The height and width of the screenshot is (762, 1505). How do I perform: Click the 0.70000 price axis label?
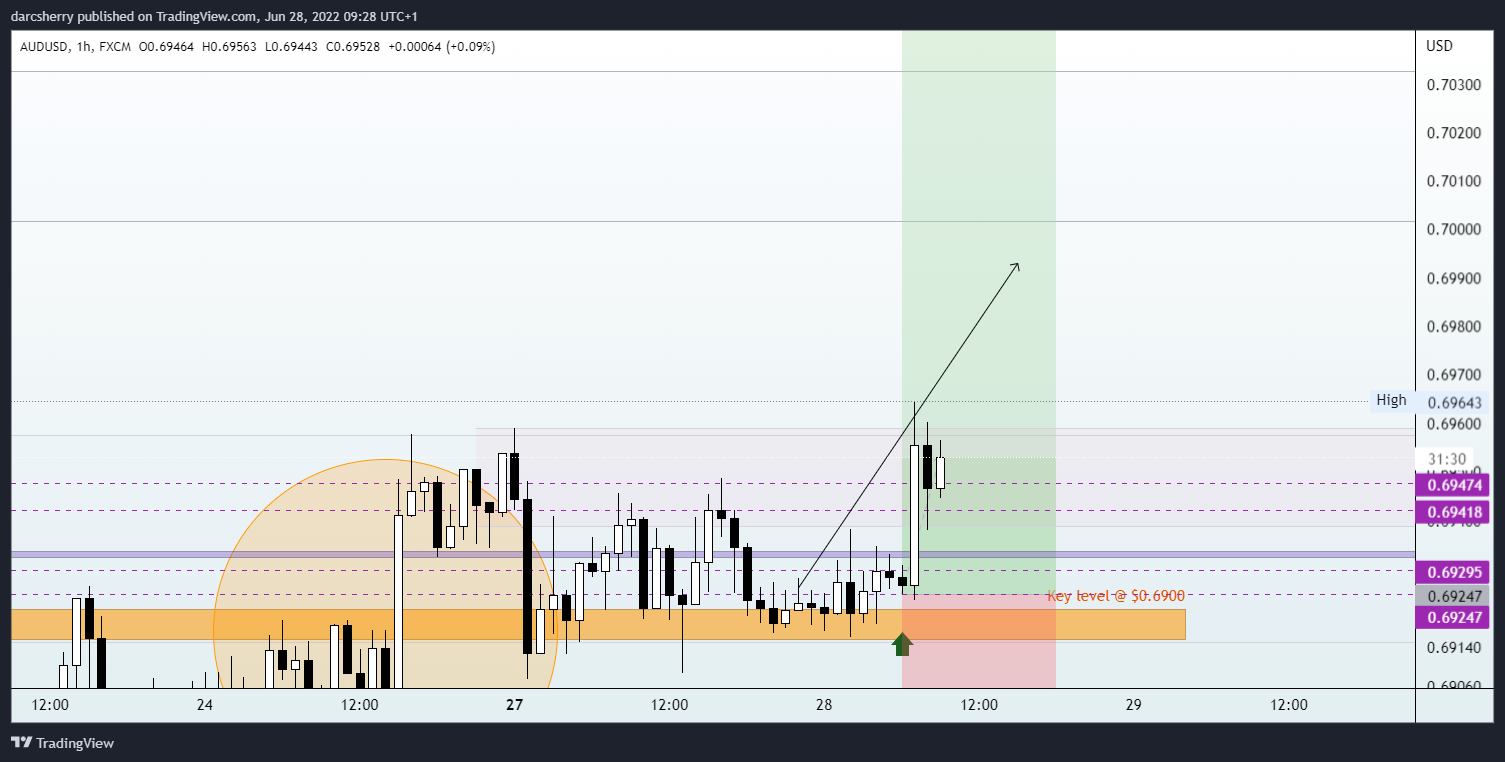click(x=1452, y=230)
